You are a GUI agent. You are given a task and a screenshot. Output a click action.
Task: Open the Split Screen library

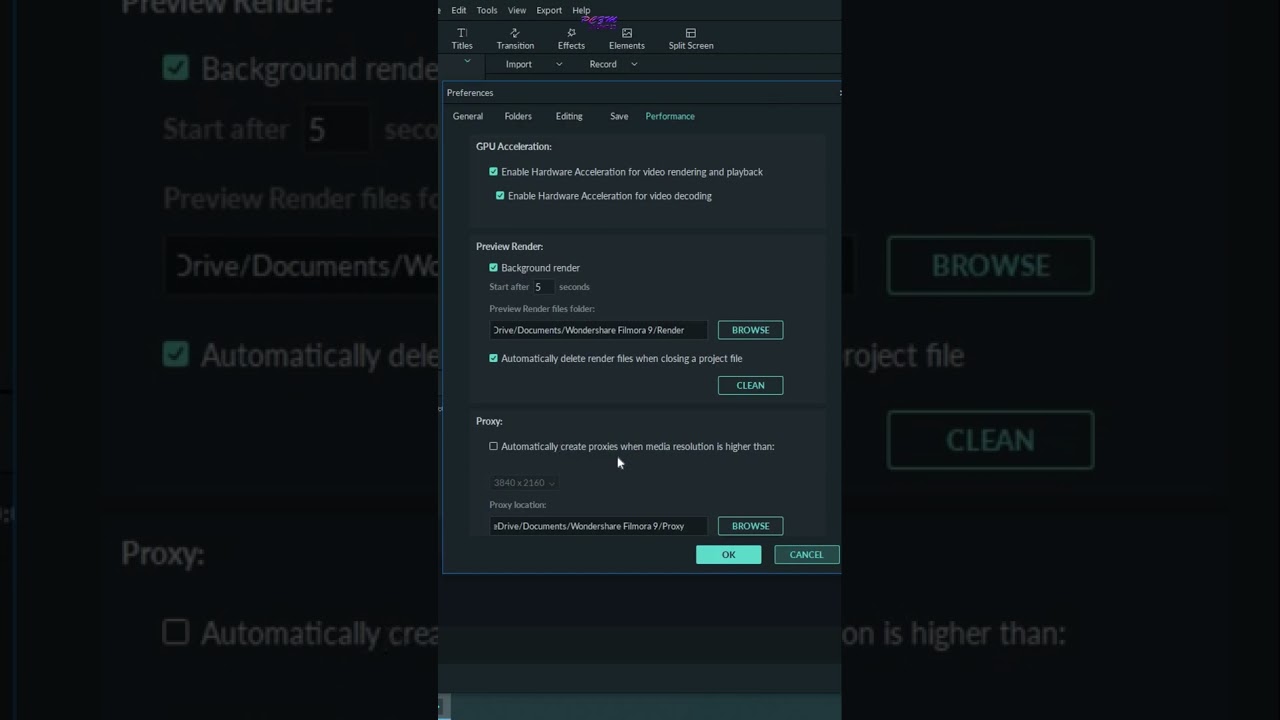tap(691, 39)
